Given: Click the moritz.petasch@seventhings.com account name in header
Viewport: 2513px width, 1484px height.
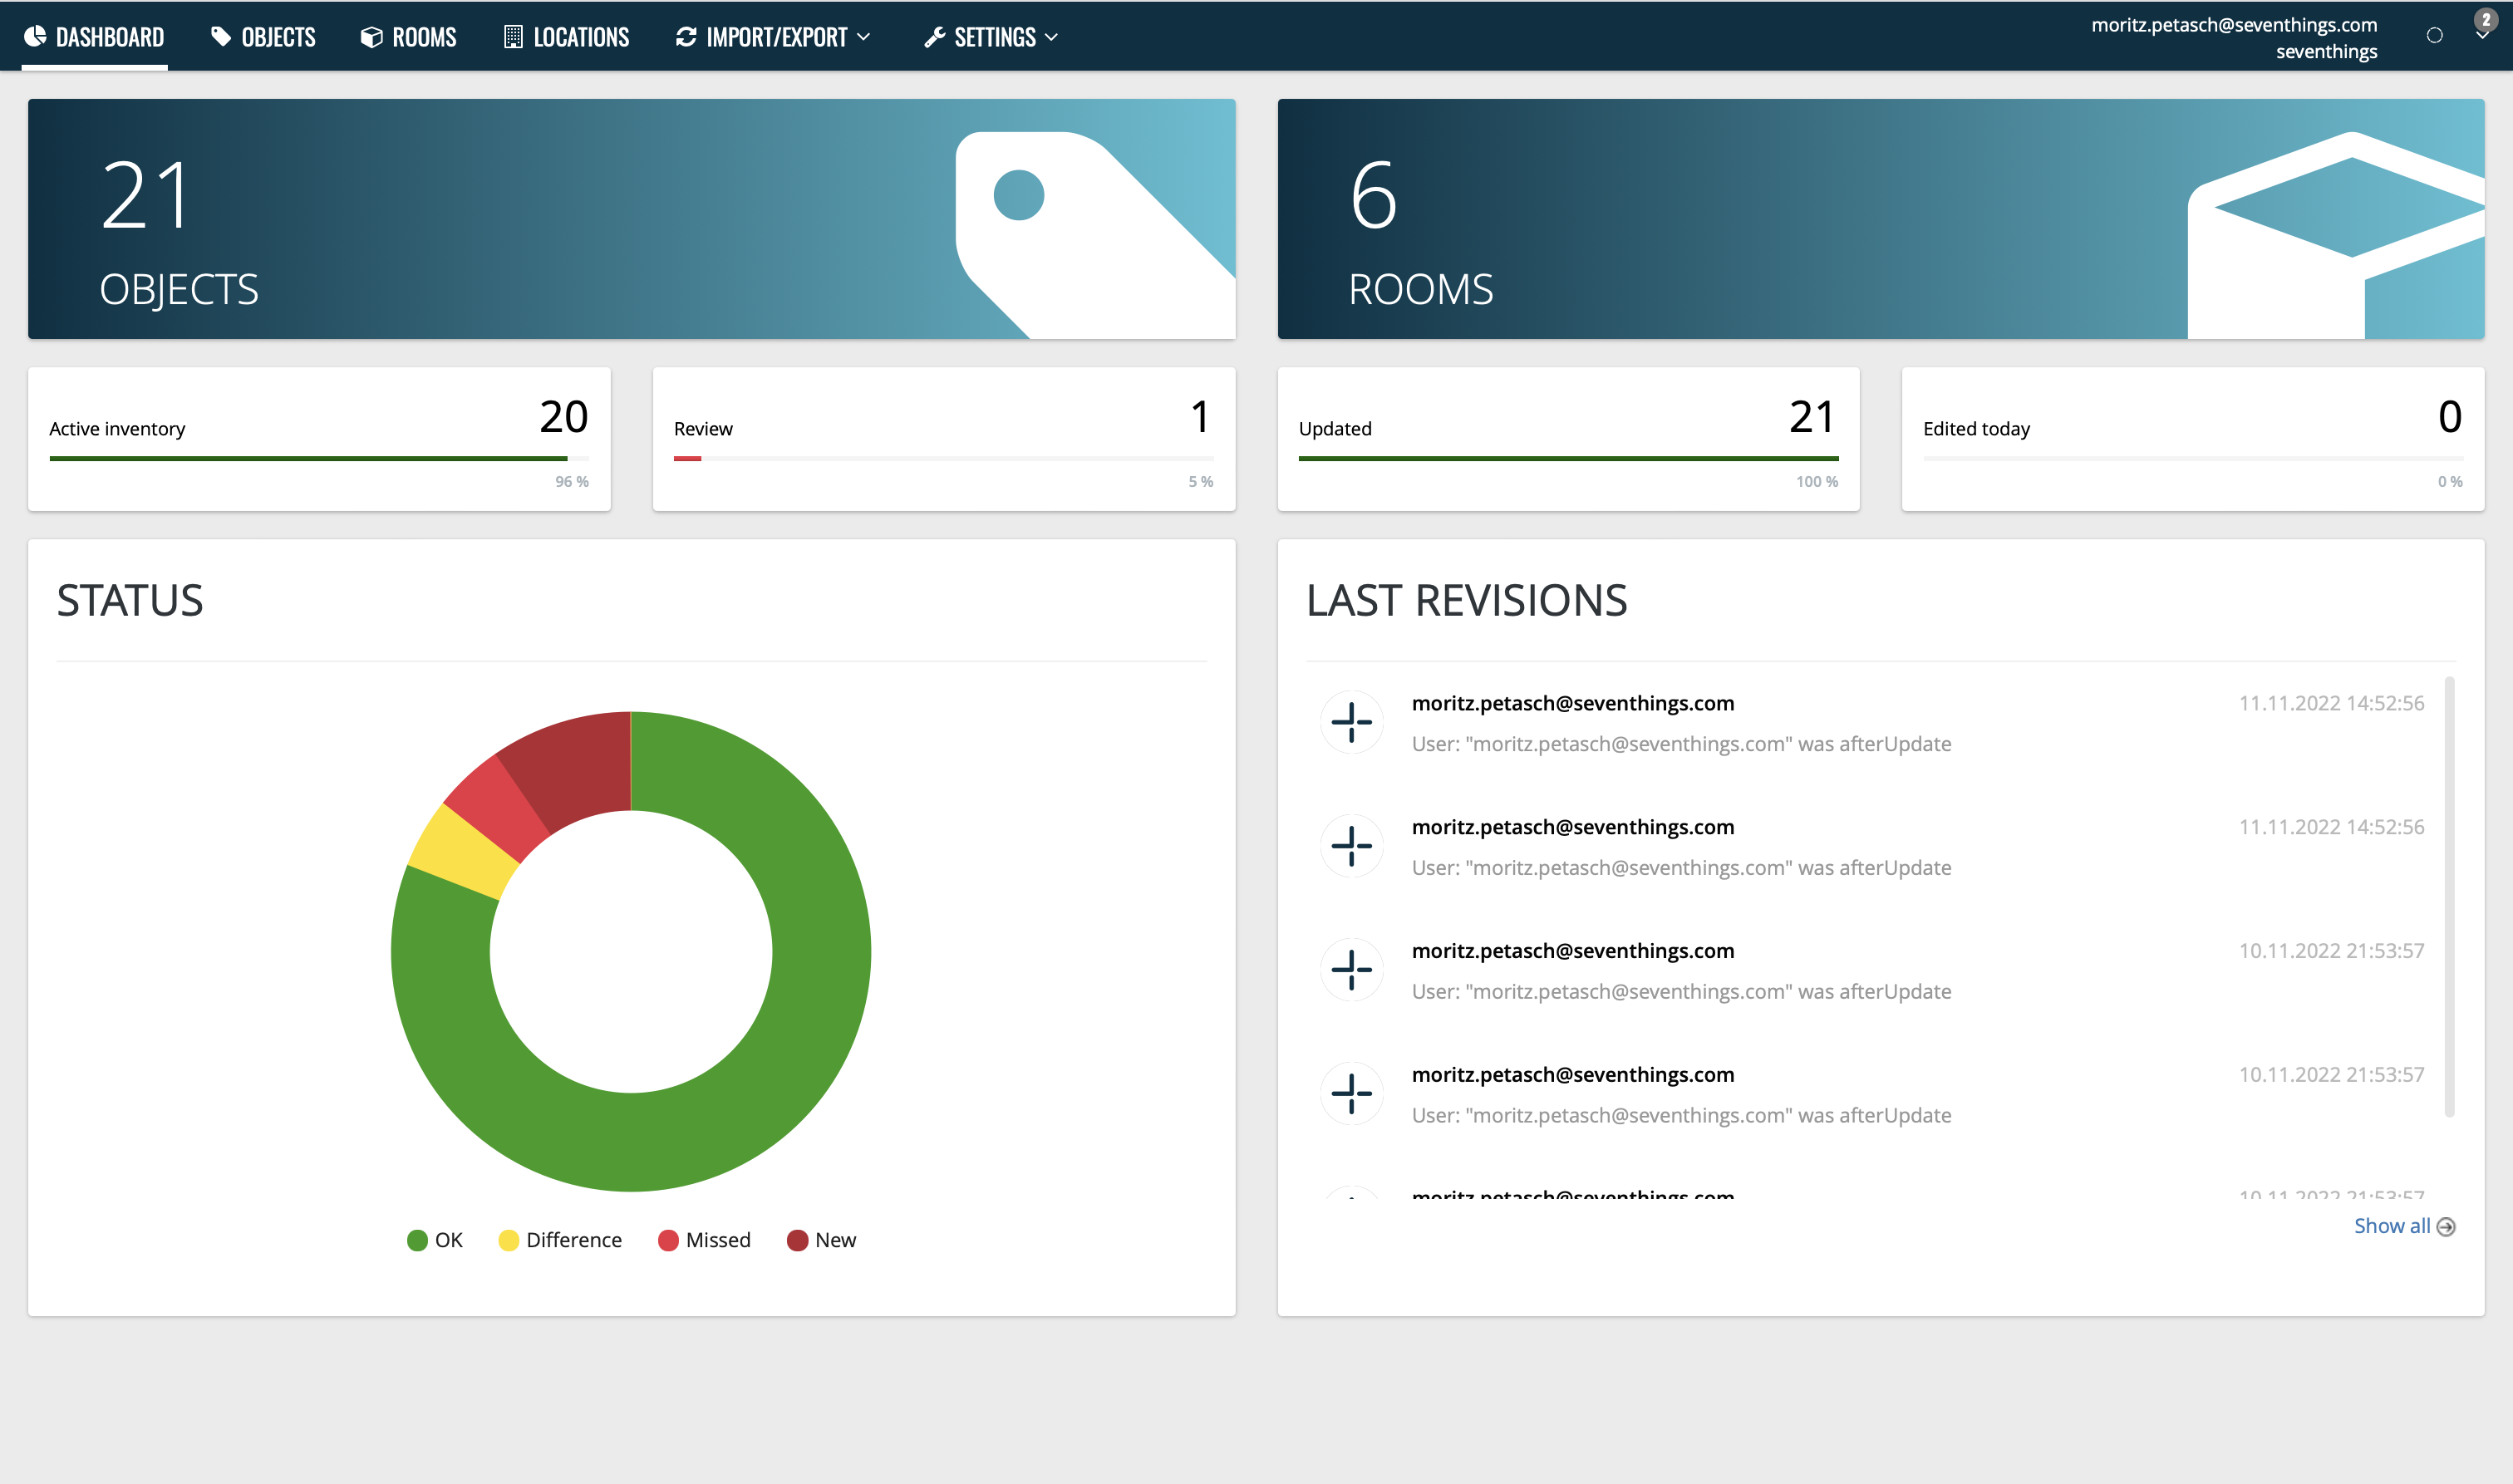Looking at the screenshot, I should tap(2233, 25).
